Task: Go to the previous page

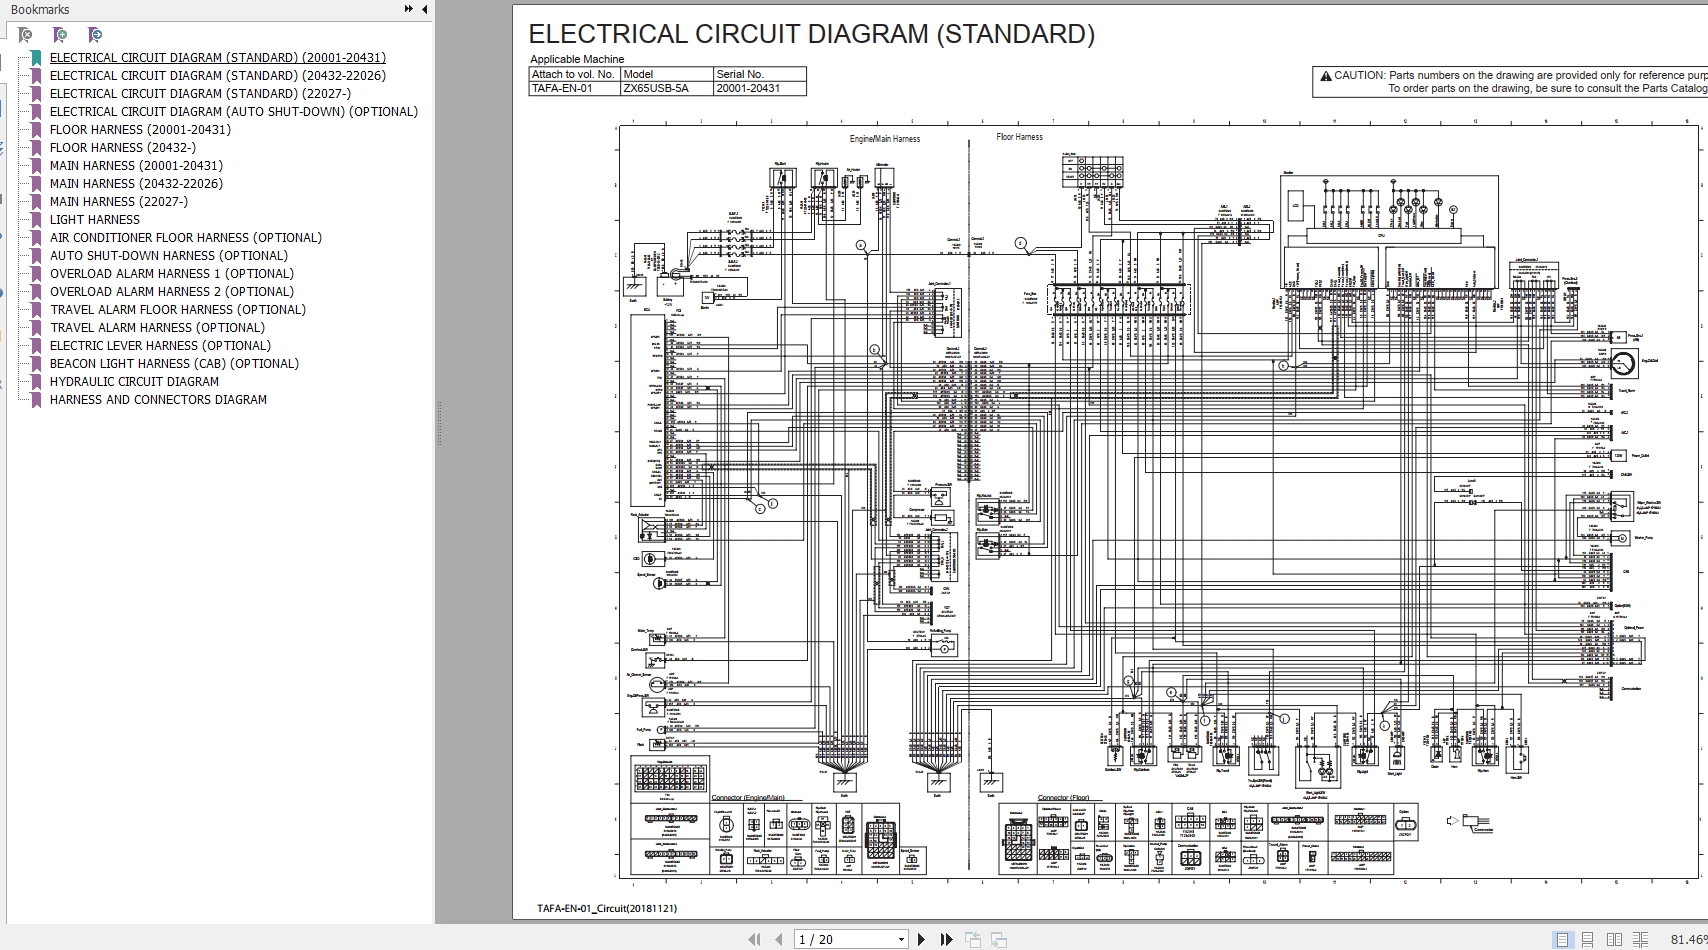Action: pyautogui.click(x=778, y=939)
